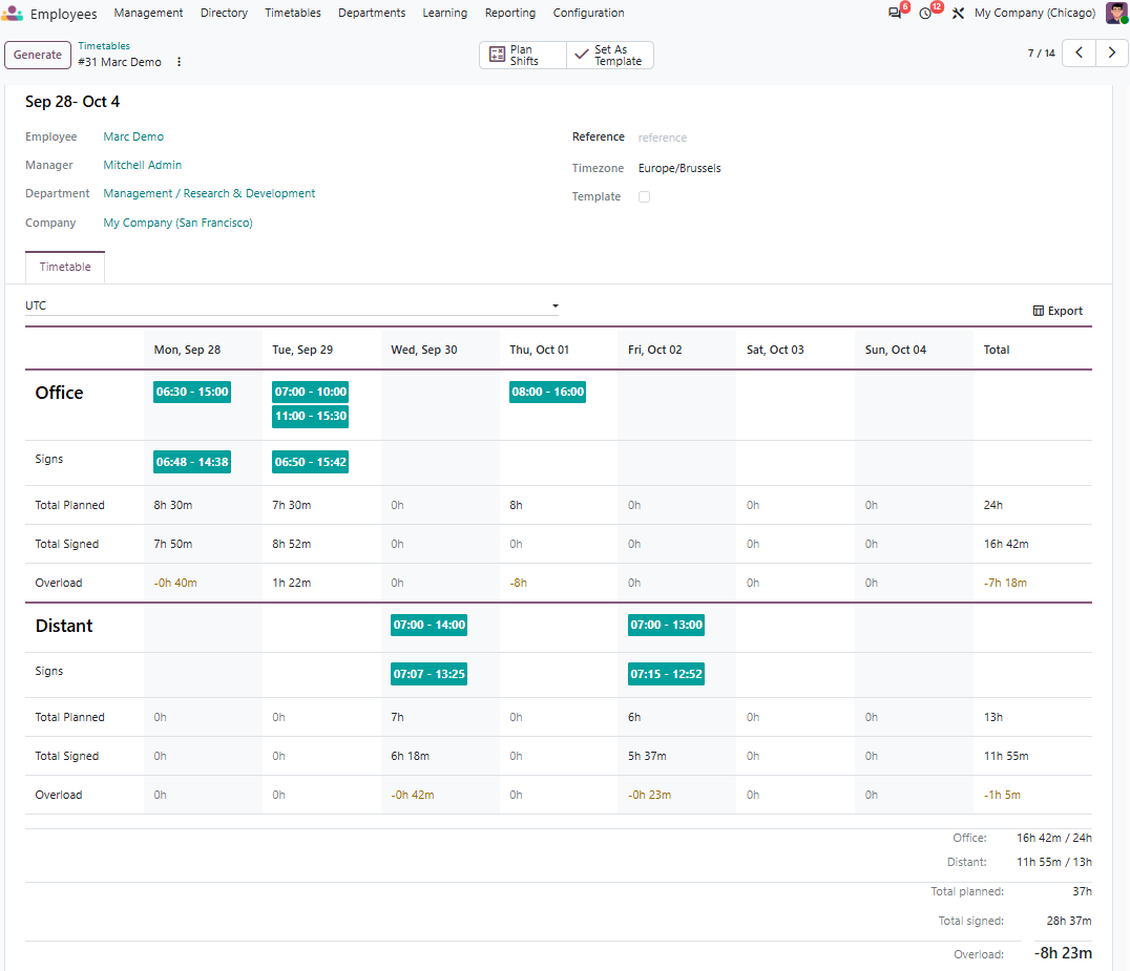
Task: Click the 1h 22m overload value
Action: pos(292,583)
